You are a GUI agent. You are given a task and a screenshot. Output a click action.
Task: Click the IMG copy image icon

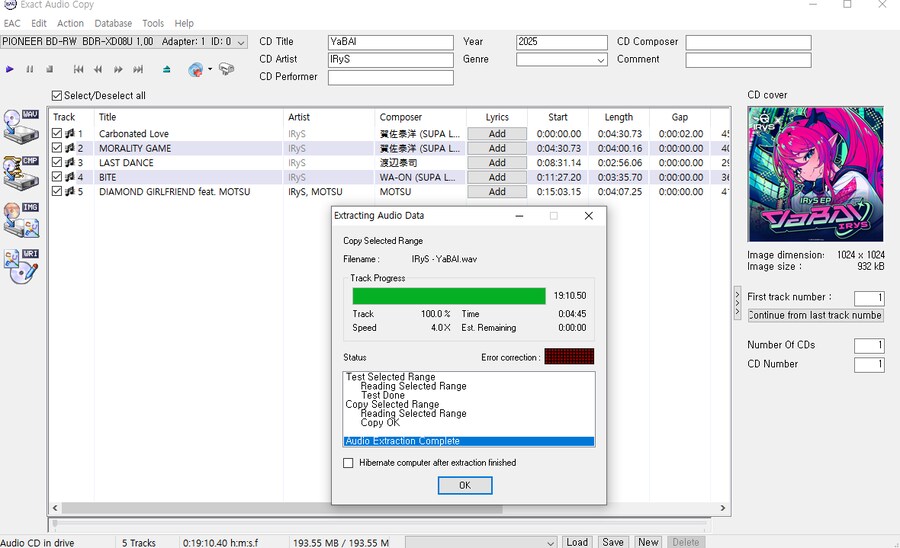22,219
